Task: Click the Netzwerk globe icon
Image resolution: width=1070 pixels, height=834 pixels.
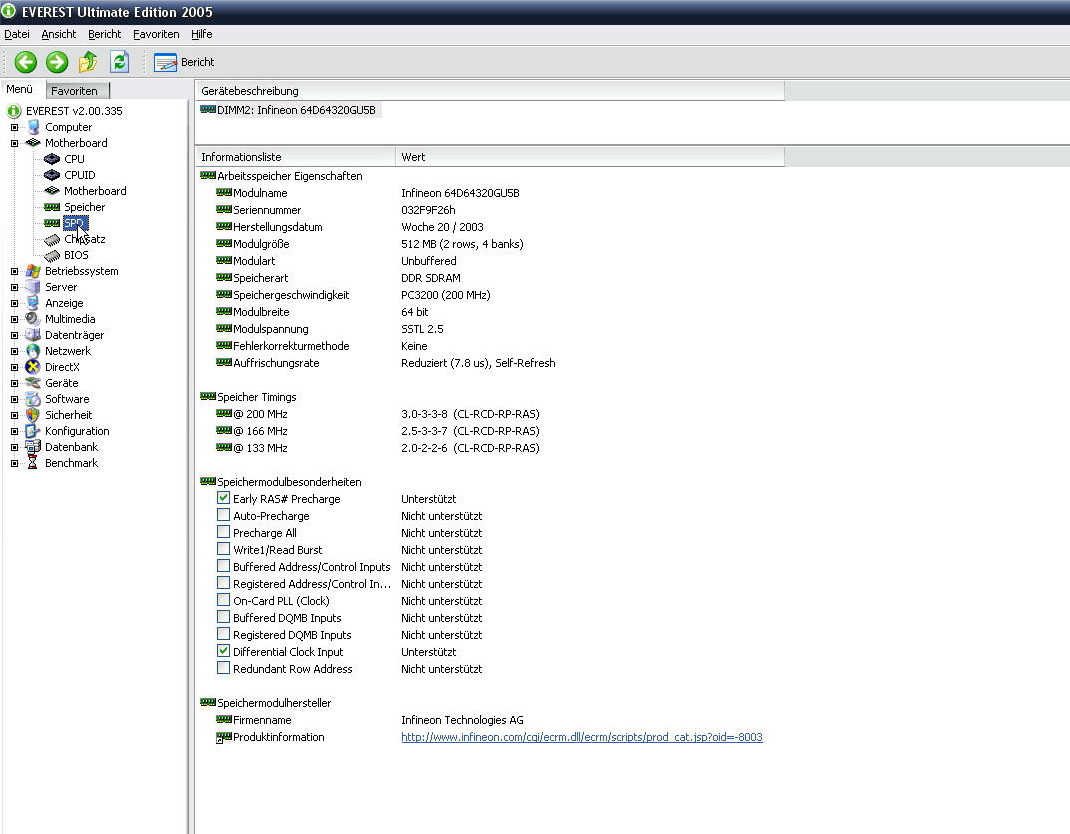Action: pyautogui.click(x=33, y=351)
